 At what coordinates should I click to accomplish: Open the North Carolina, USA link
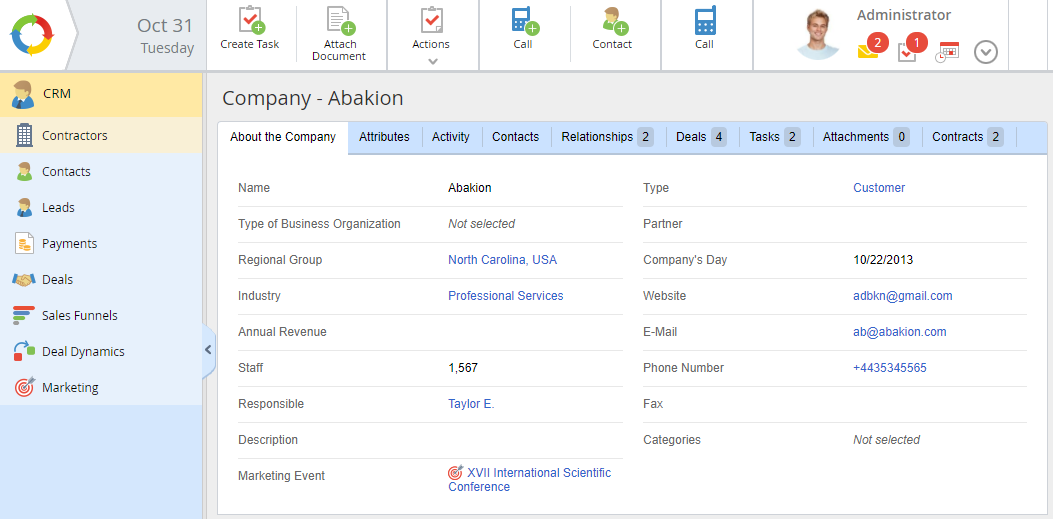(x=502, y=260)
